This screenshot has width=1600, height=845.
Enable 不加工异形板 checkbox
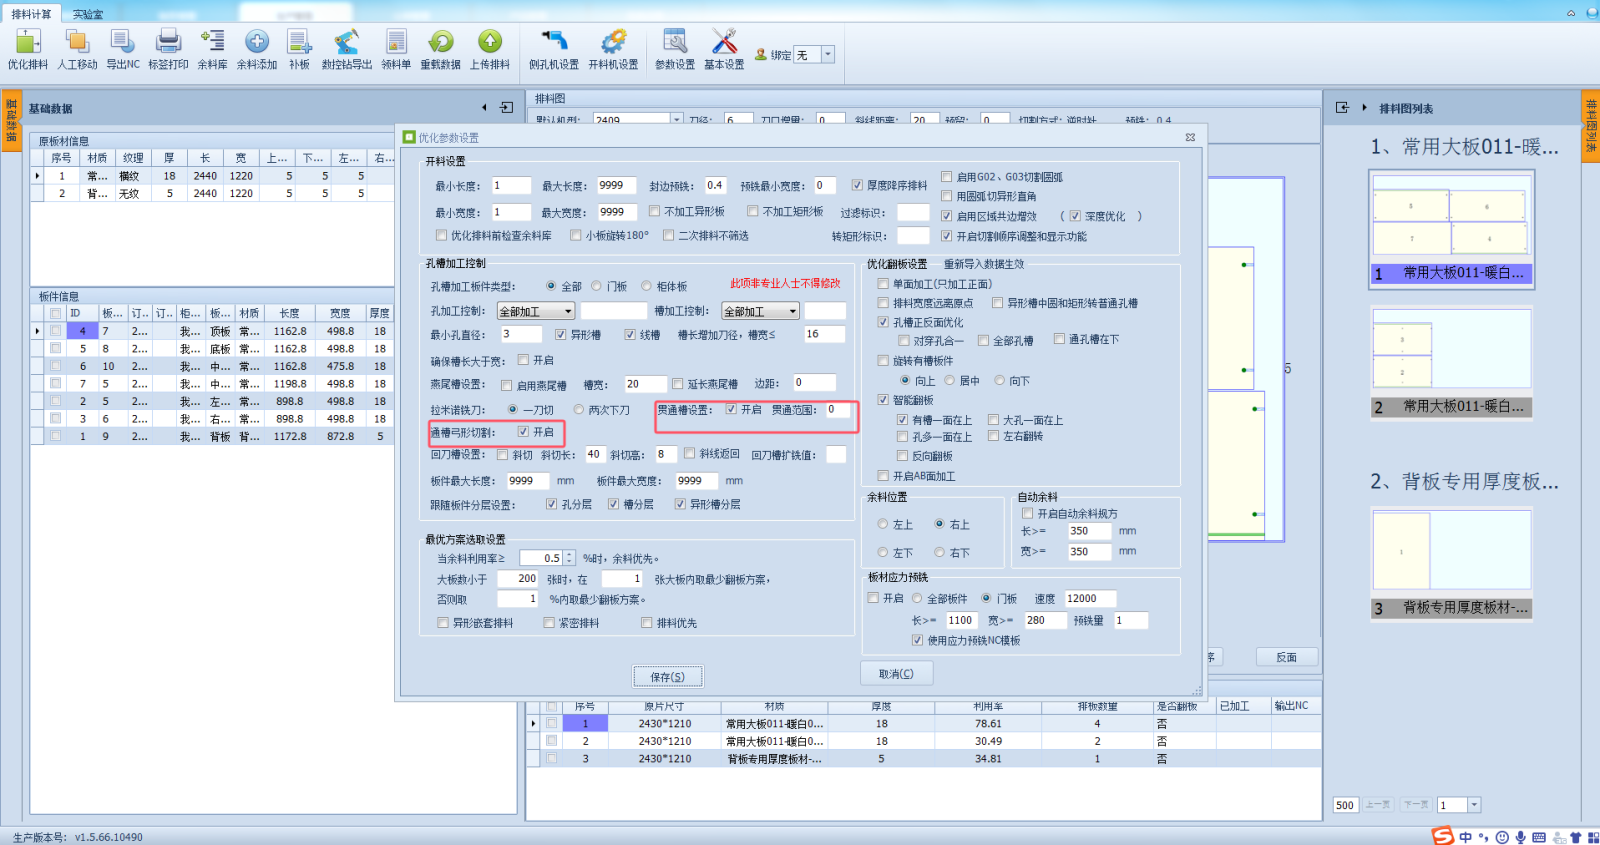pyautogui.click(x=654, y=211)
